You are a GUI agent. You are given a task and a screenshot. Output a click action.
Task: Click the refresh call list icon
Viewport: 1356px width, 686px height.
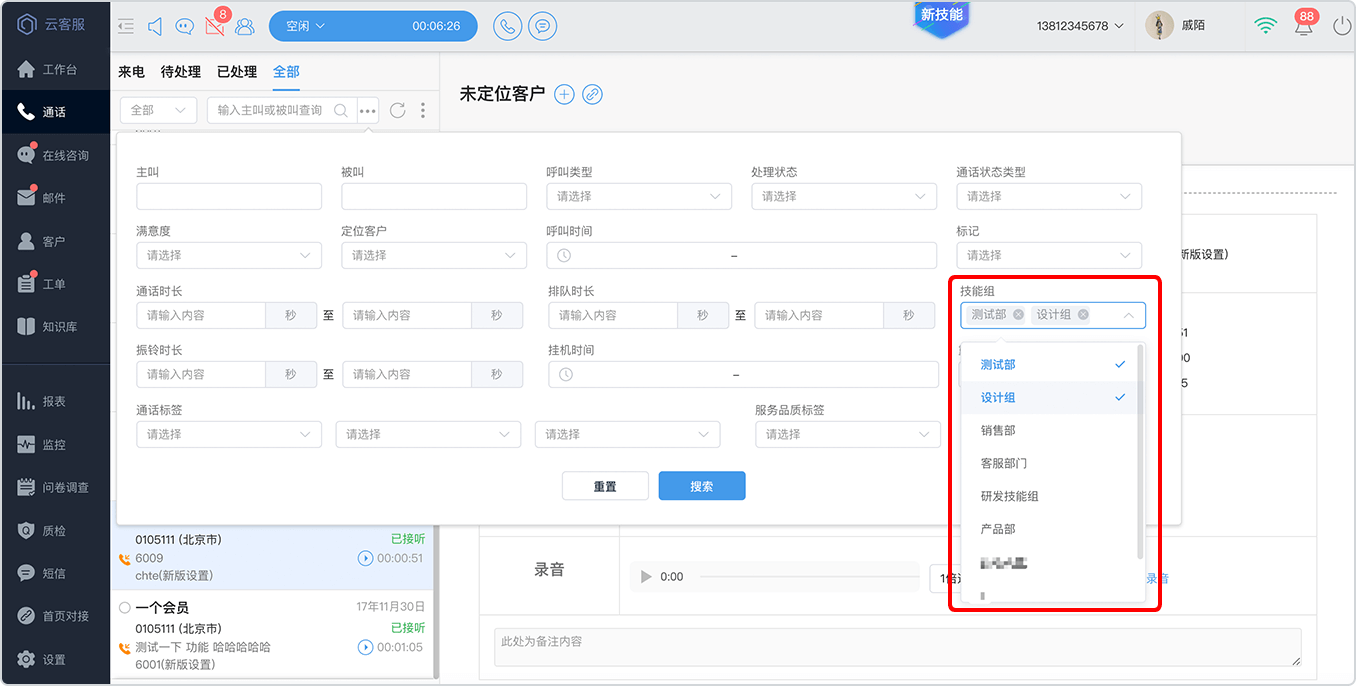click(398, 110)
